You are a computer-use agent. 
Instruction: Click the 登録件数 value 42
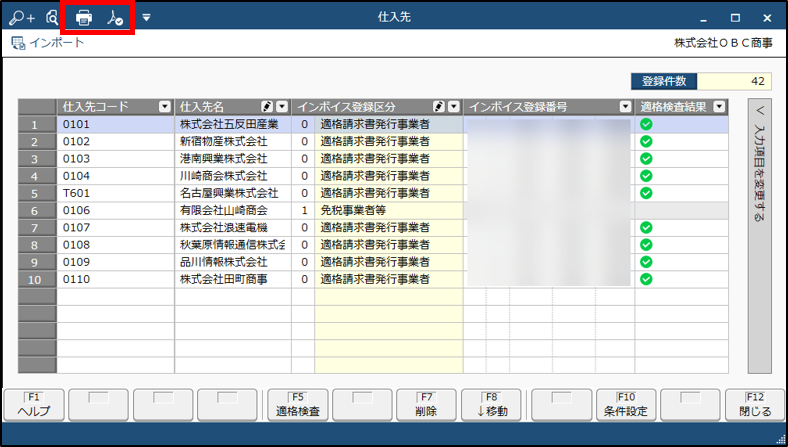pos(734,81)
